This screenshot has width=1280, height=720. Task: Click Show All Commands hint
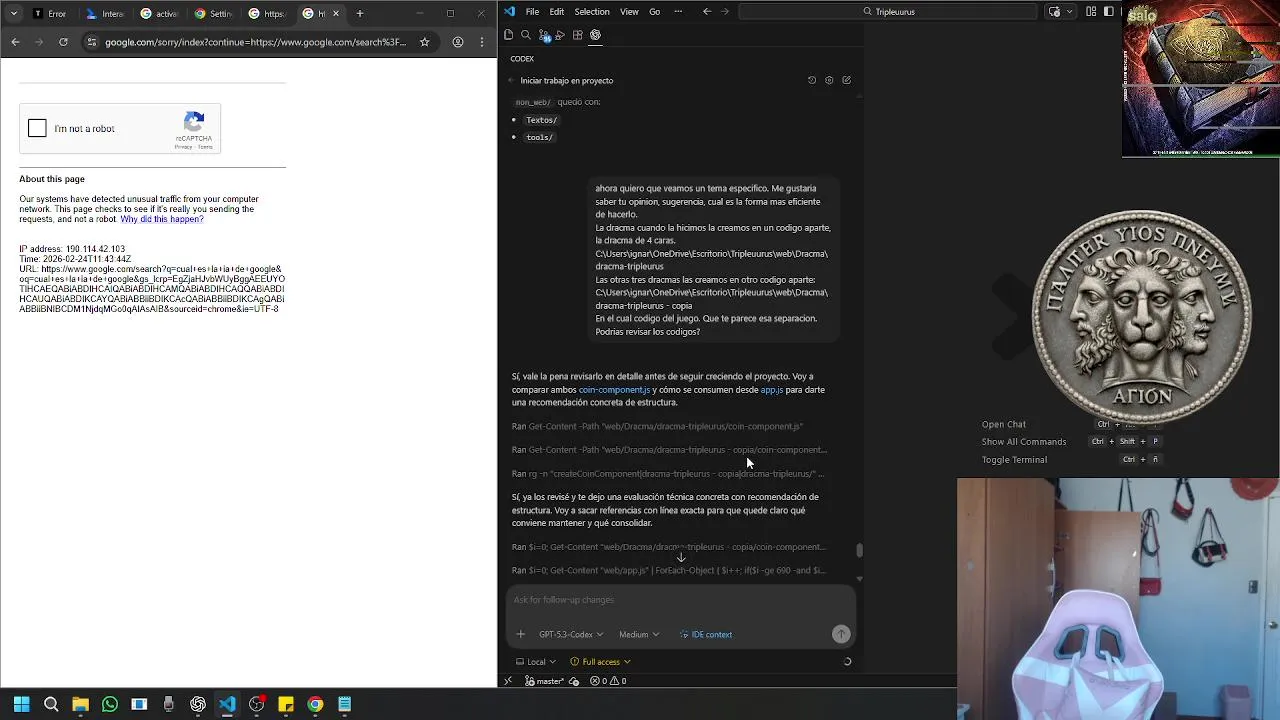pos(1024,442)
